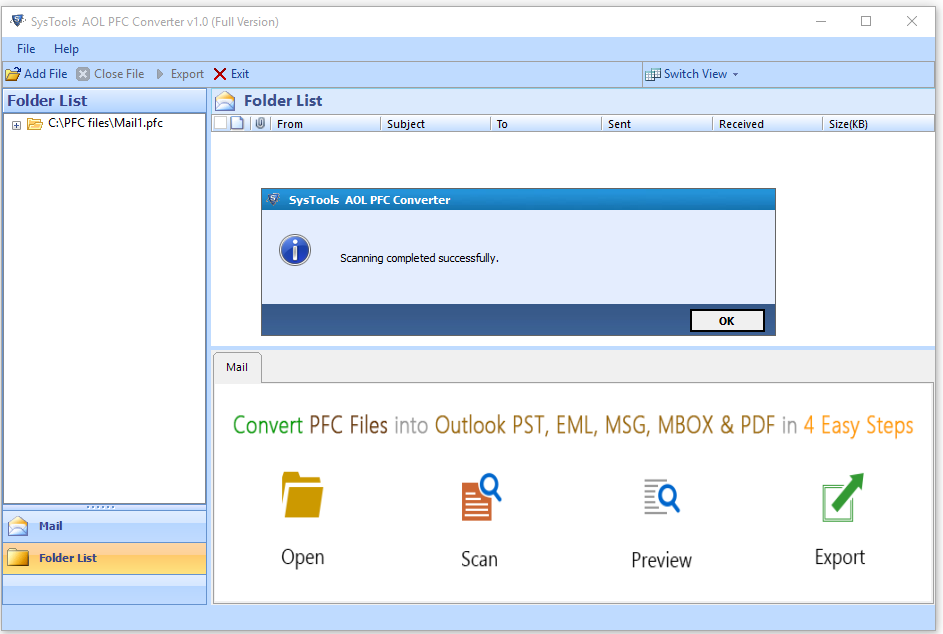Expand the C:\PFC files\Mail1.pfc tree node
943x634 pixels.
point(16,125)
